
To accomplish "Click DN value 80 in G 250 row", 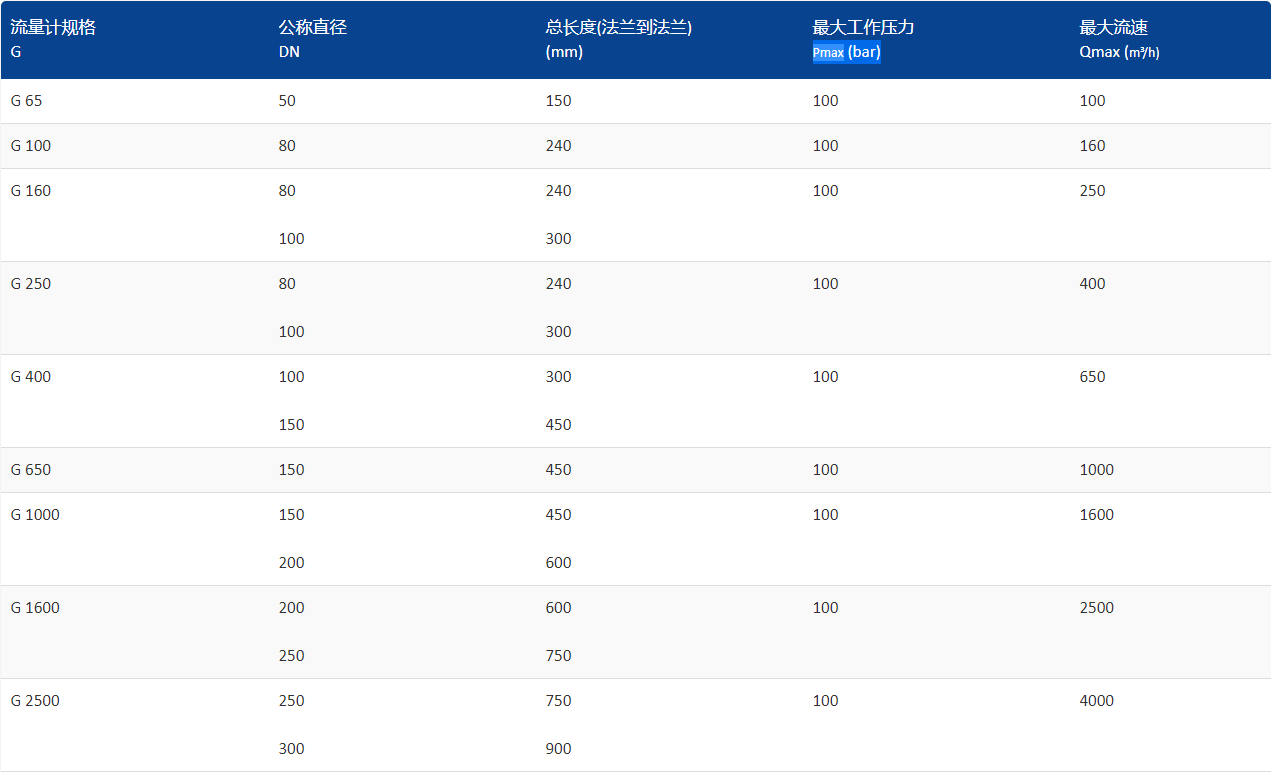I will coord(287,284).
